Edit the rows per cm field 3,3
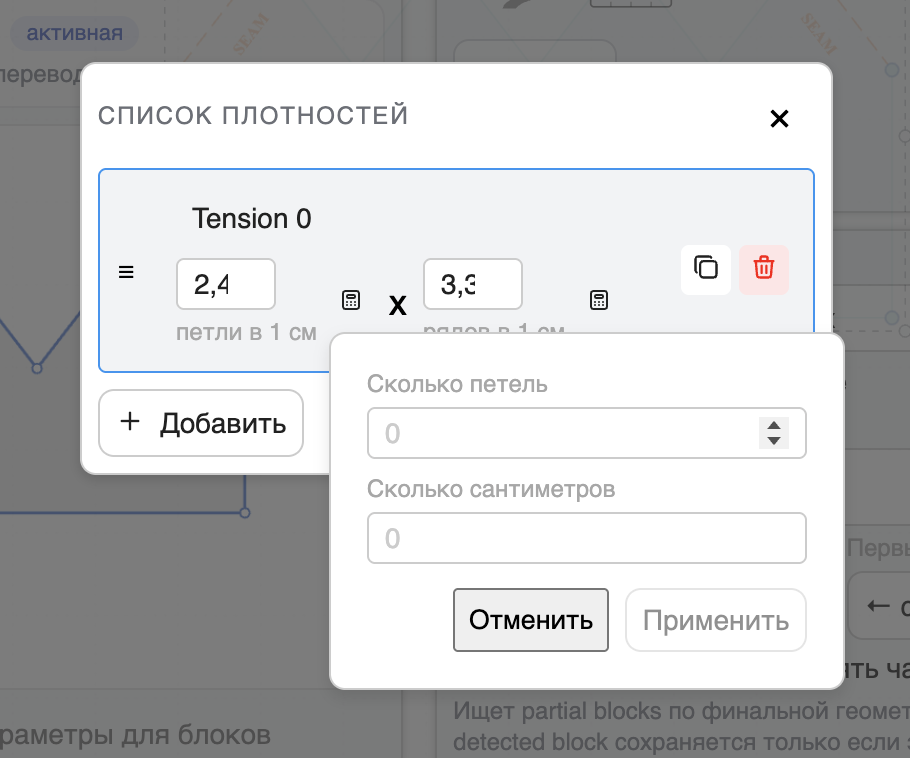This screenshot has width=910, height=758. pos(472,284)
